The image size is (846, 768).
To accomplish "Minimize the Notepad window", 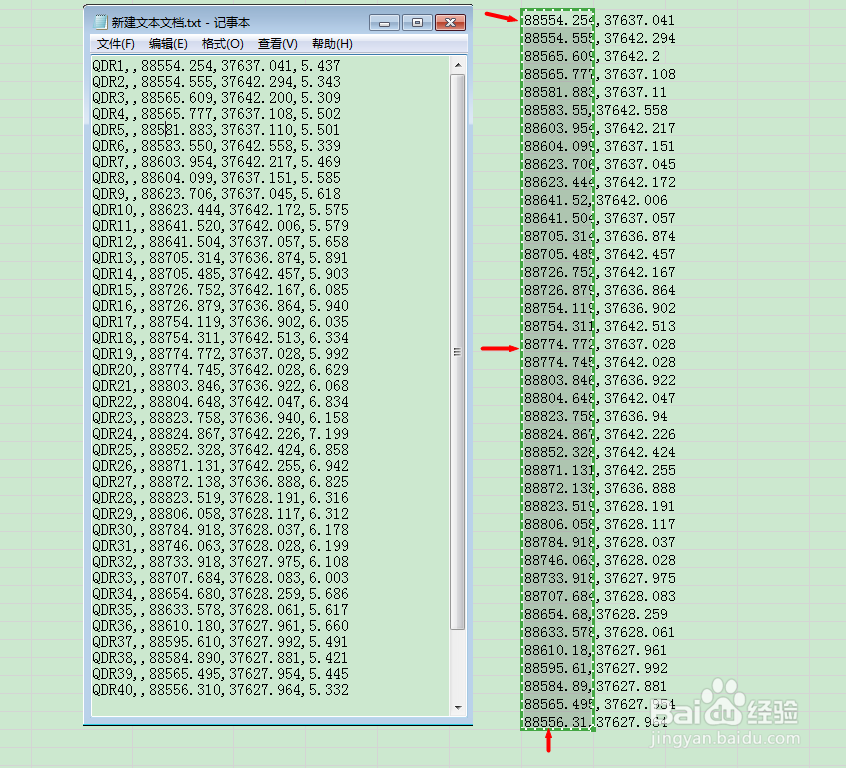I will [384, 23].
